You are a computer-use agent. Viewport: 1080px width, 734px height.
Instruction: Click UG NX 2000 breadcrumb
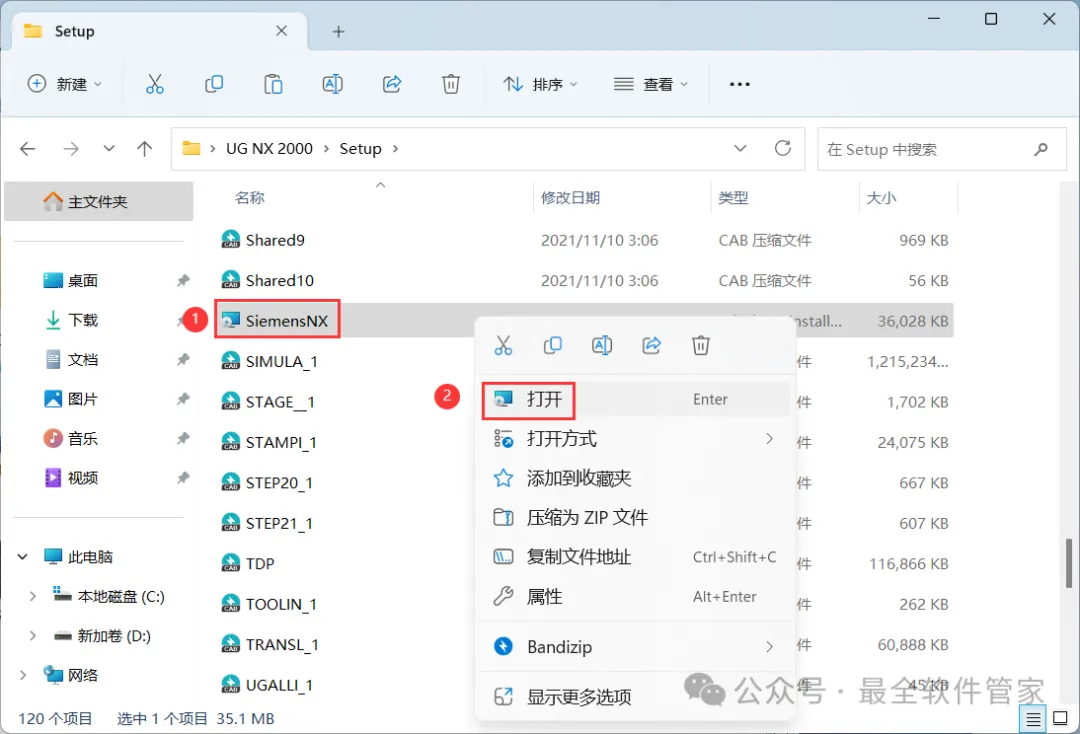click(269, 149)
